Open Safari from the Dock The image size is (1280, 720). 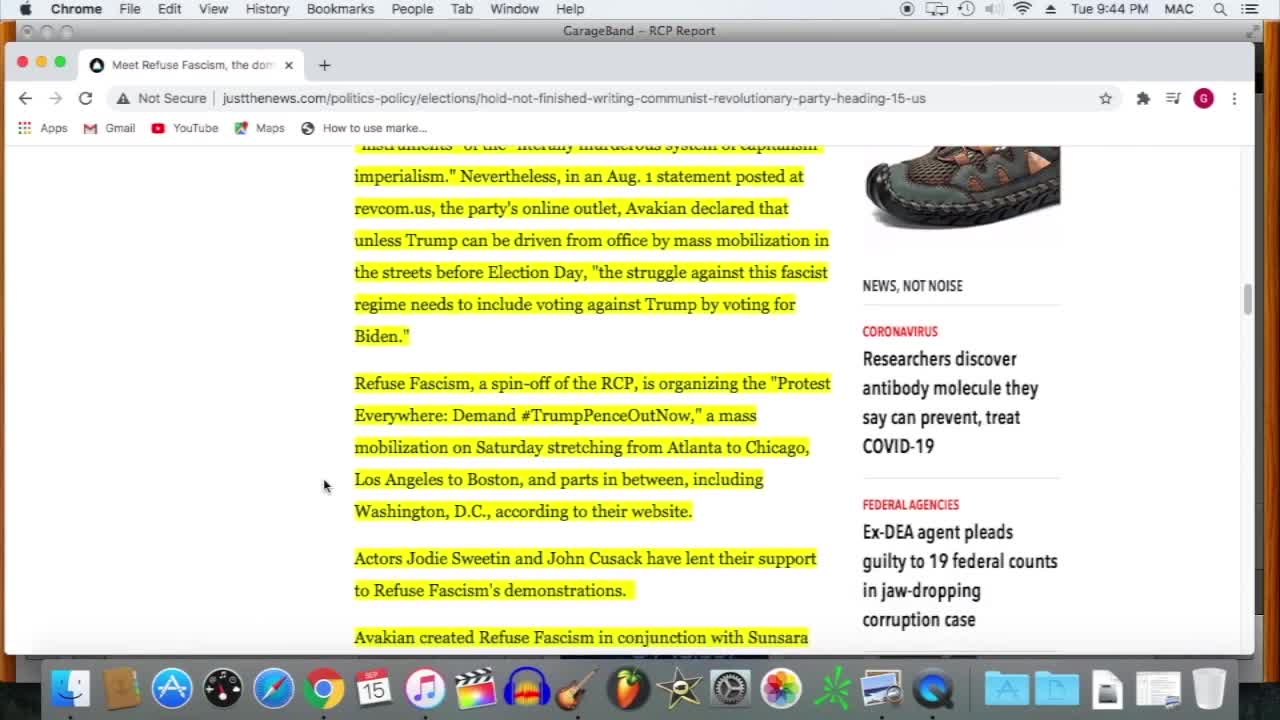pyautogui.click(x=273, y=688)
